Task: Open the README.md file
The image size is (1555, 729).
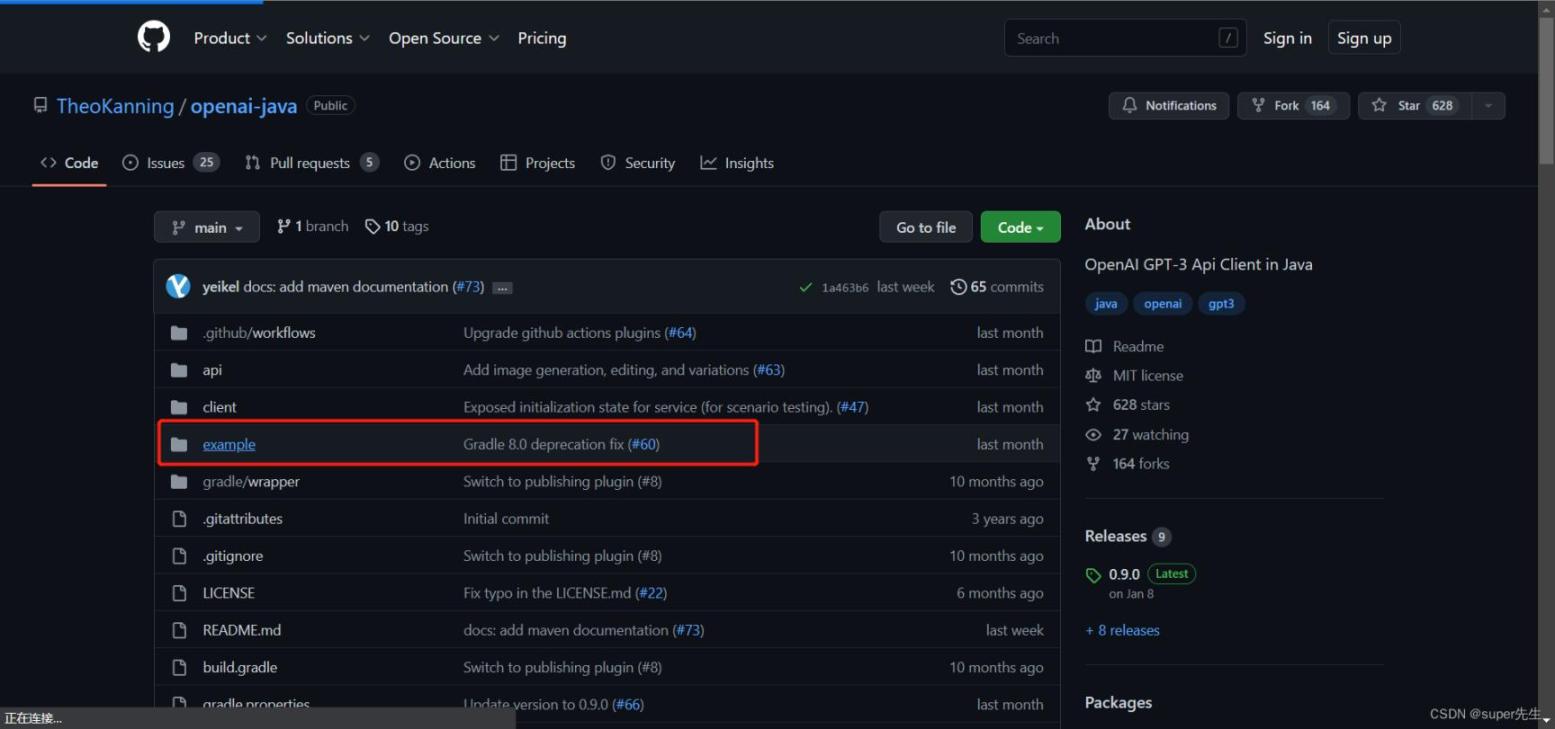Action: [242, 630]
